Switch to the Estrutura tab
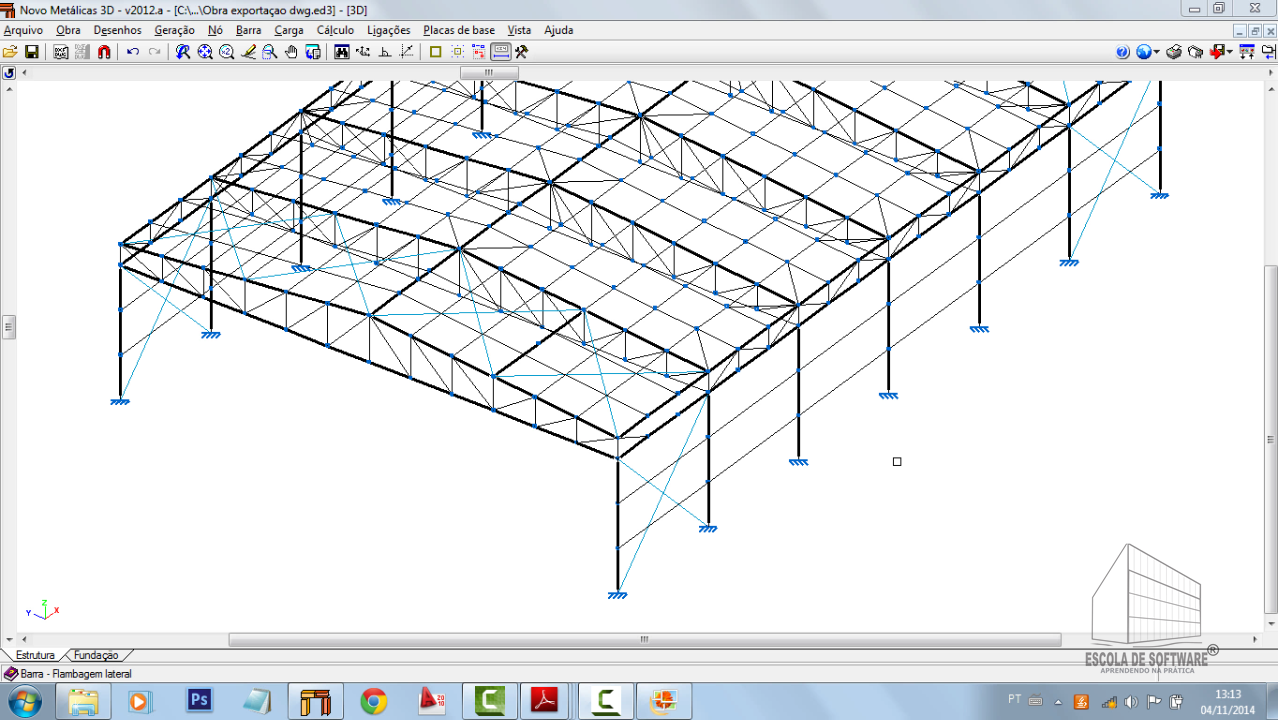 tap(35, 655)
